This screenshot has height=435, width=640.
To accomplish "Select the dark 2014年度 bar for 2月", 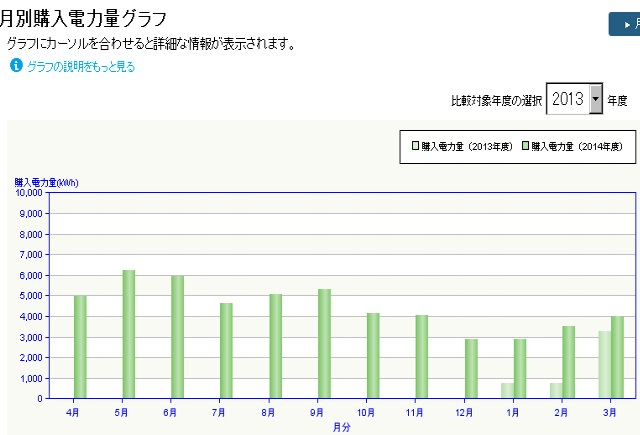I will tap(568, 362).
